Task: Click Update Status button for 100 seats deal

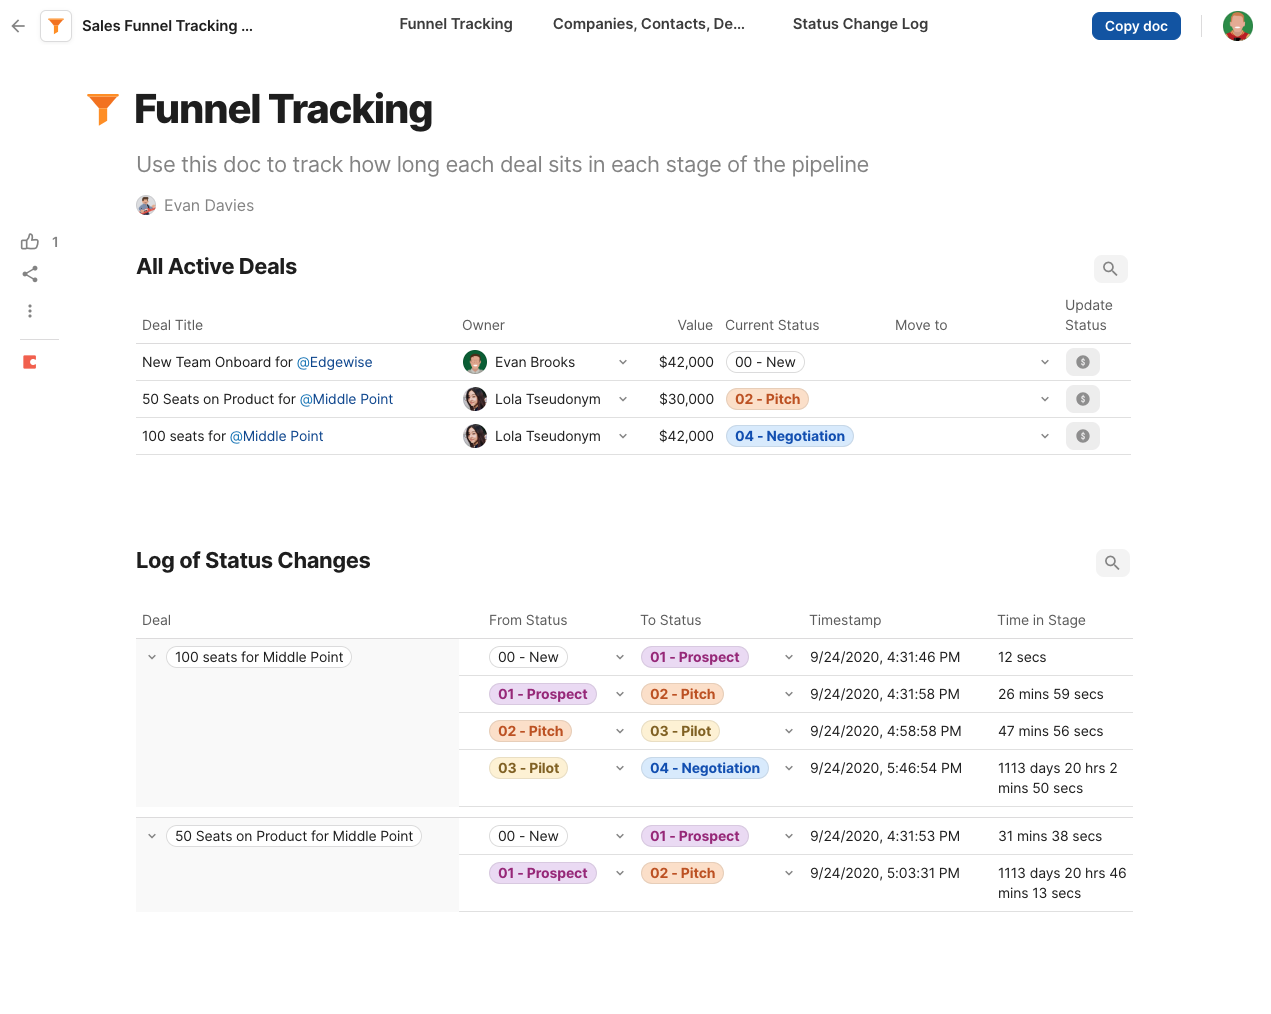Action: coord(1082,436)
